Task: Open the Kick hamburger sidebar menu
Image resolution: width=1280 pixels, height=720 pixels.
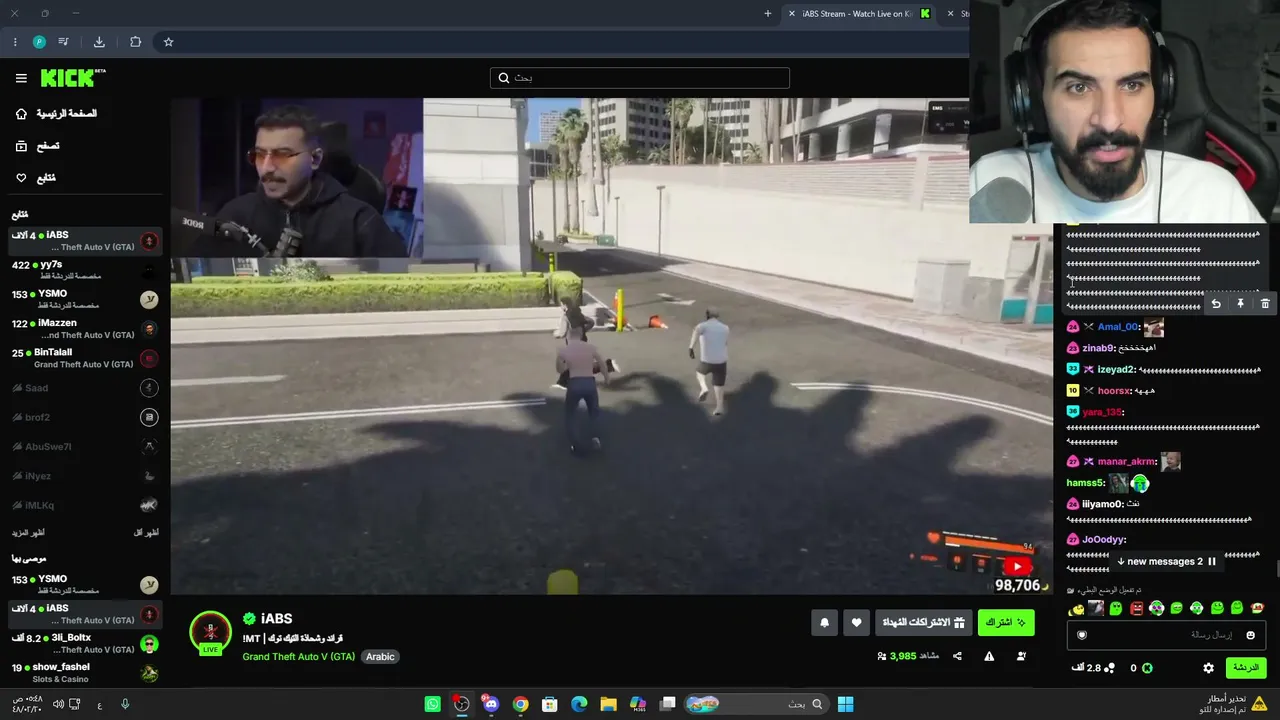Action: [x=21, y=78]
